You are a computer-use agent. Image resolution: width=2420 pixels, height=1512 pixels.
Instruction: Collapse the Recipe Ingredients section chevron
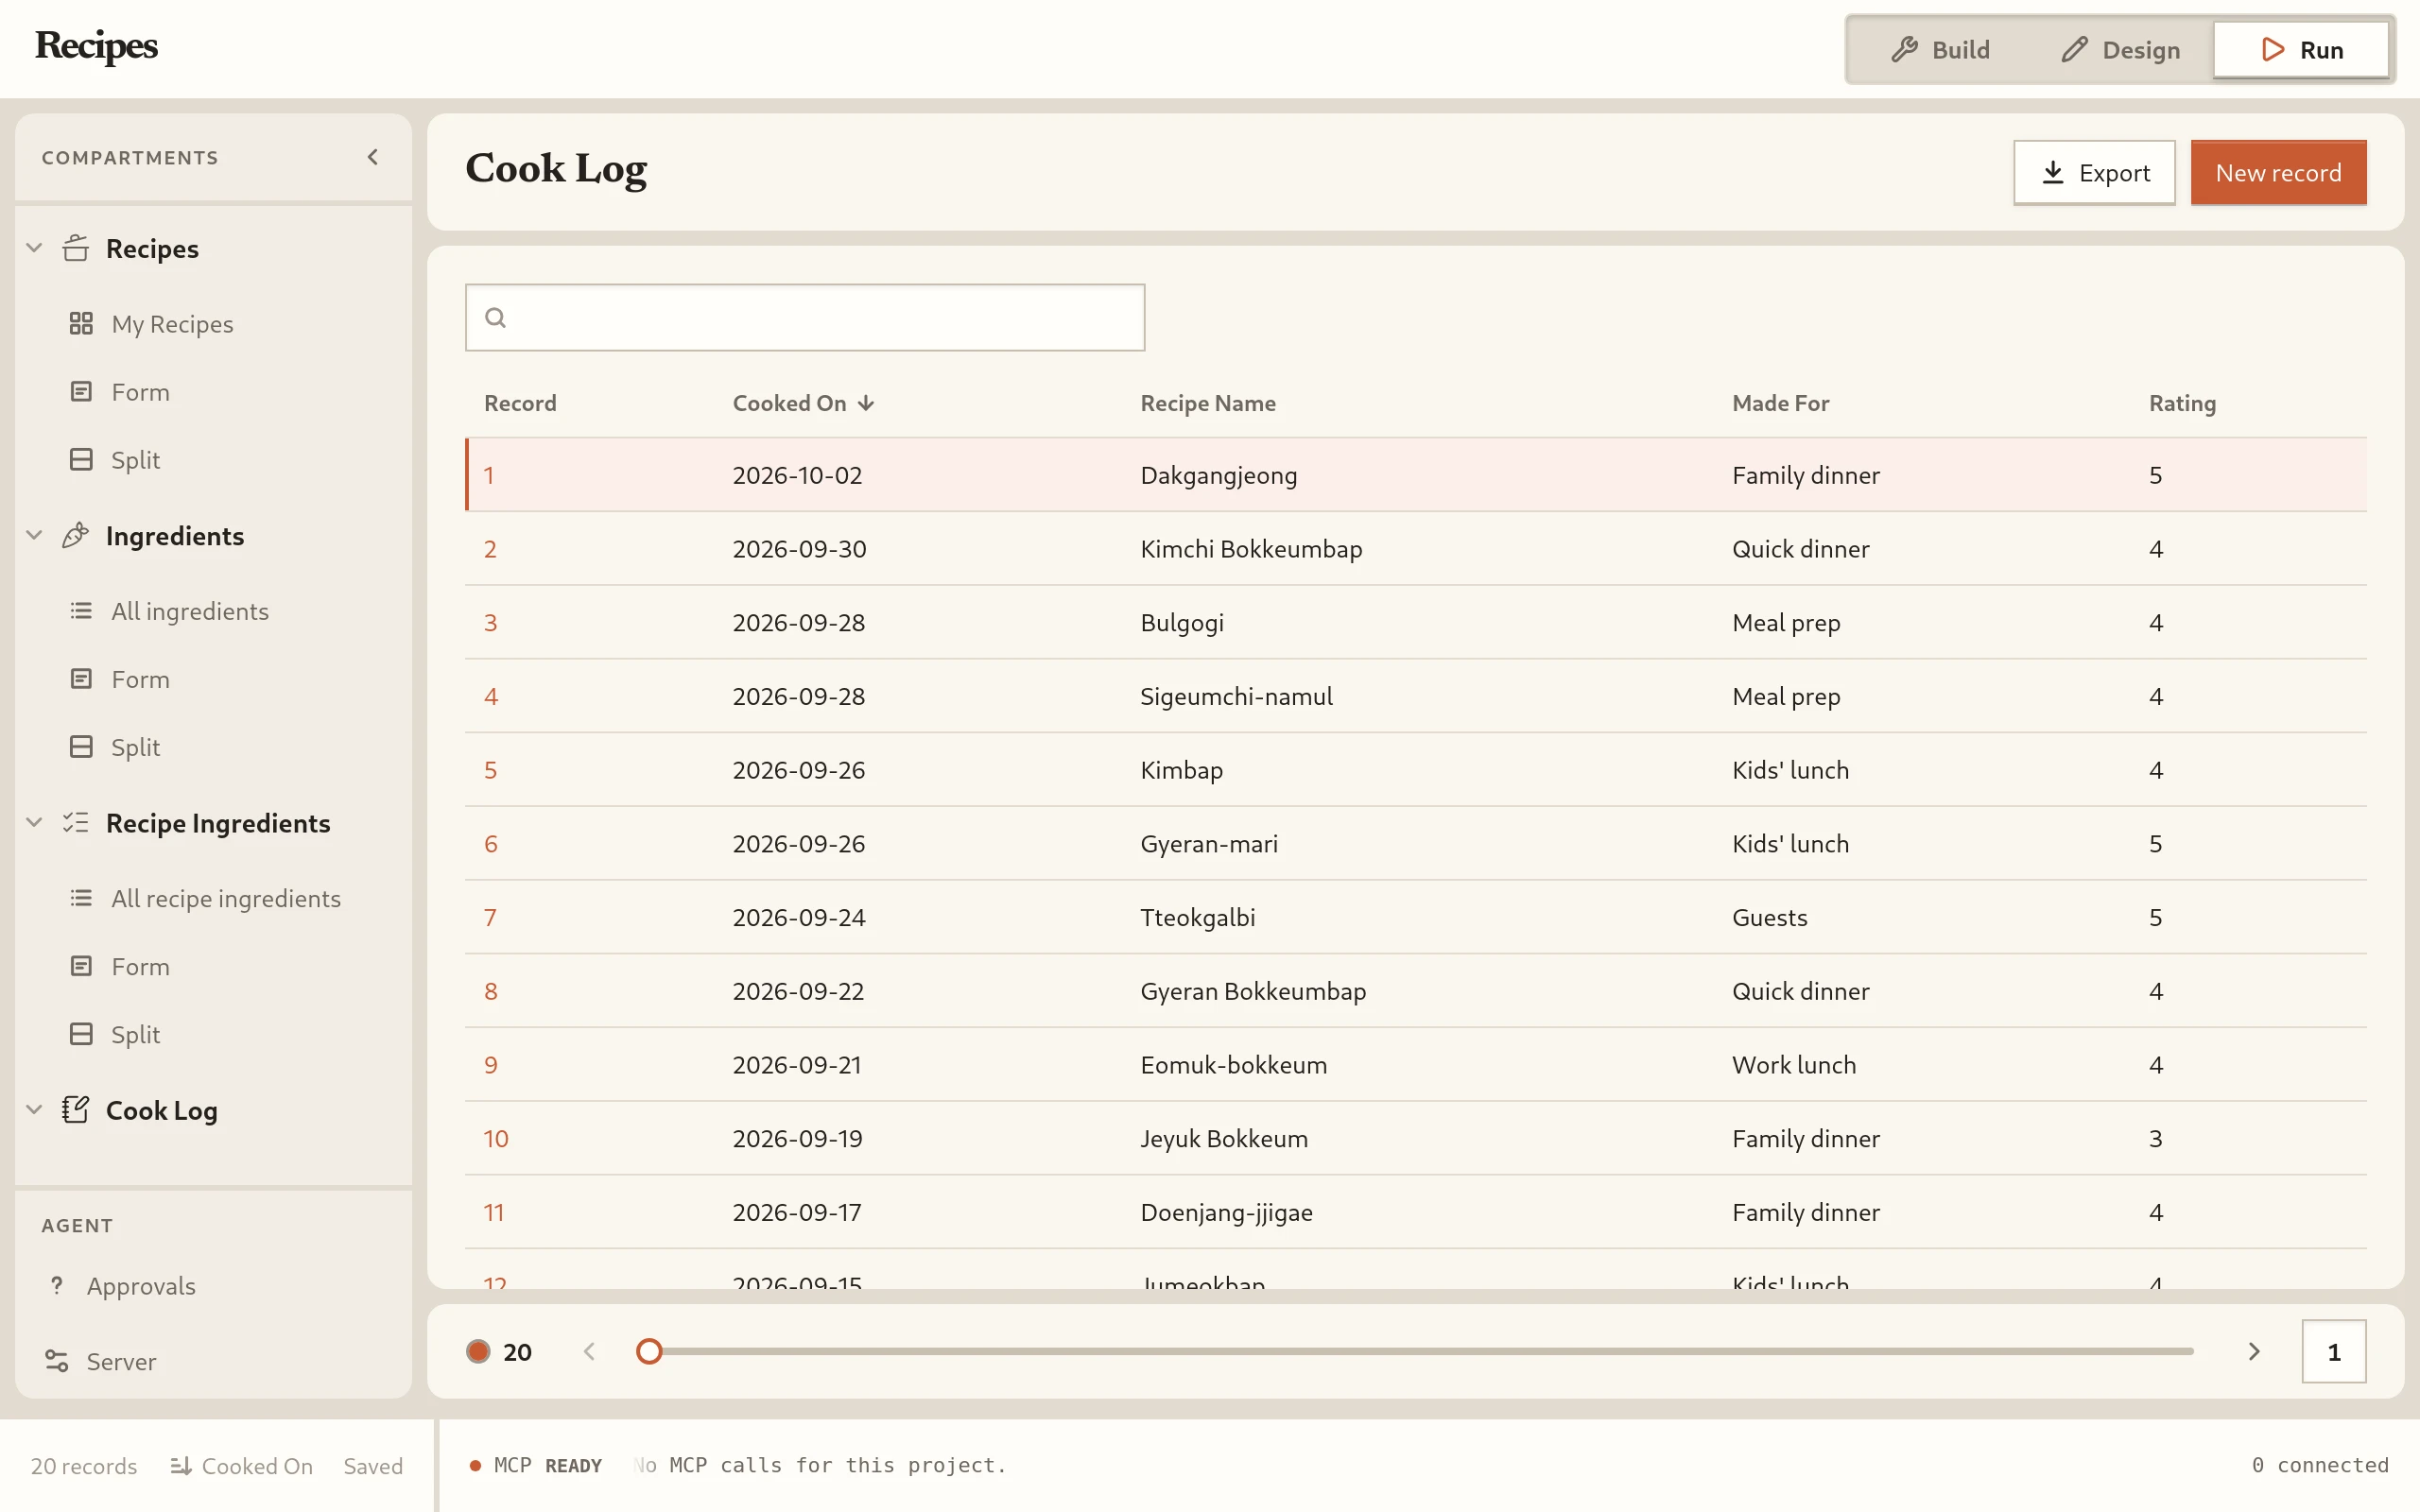pyautogui.click(x=34, y=822)
